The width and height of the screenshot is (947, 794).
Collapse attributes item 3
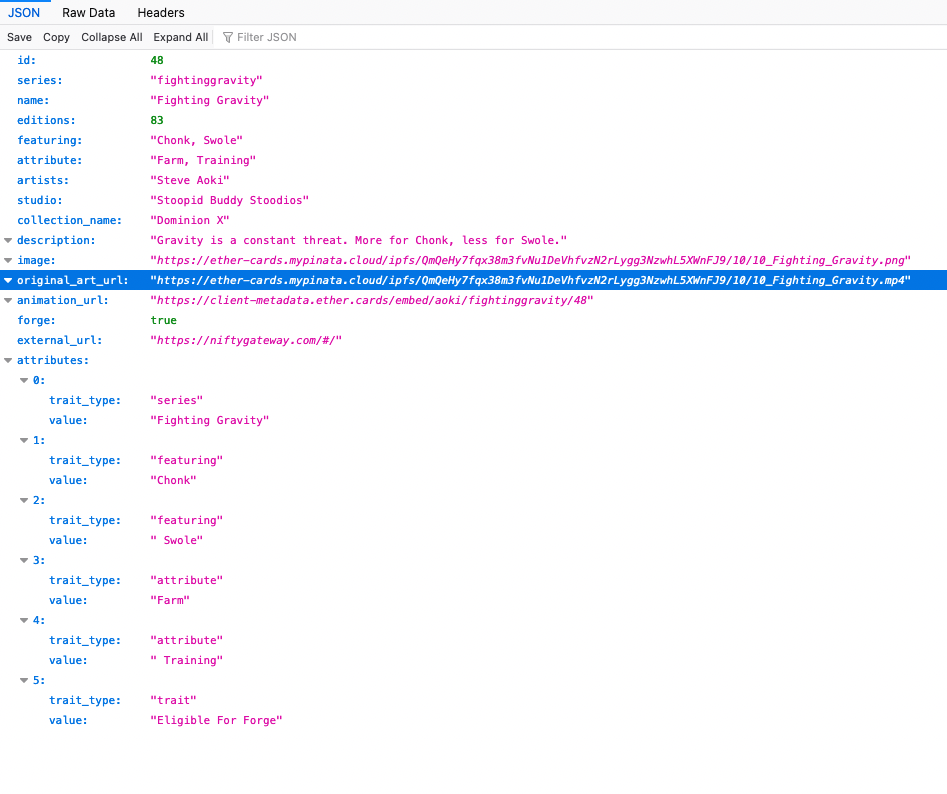click(x=24, y=560)
